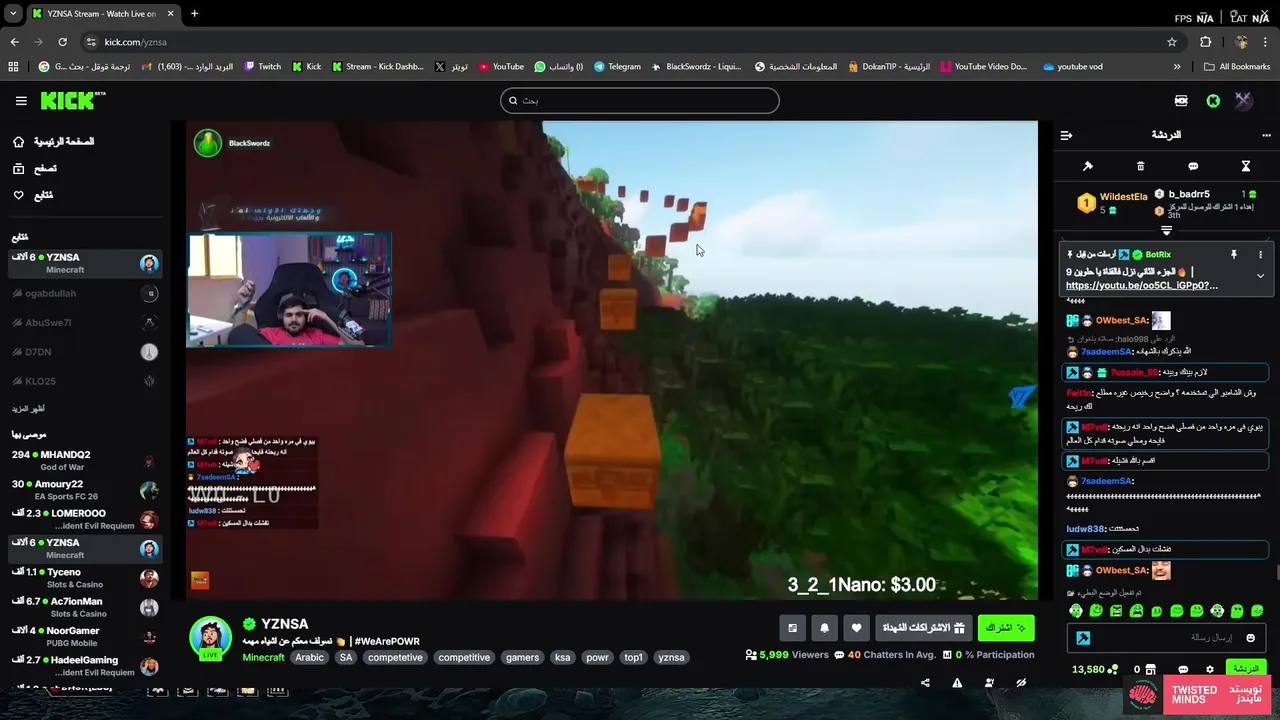Viewport: 1280px width, 720px height.
Task: Click the green اشتراك subscribe button
Action: tap(1005, 628)
